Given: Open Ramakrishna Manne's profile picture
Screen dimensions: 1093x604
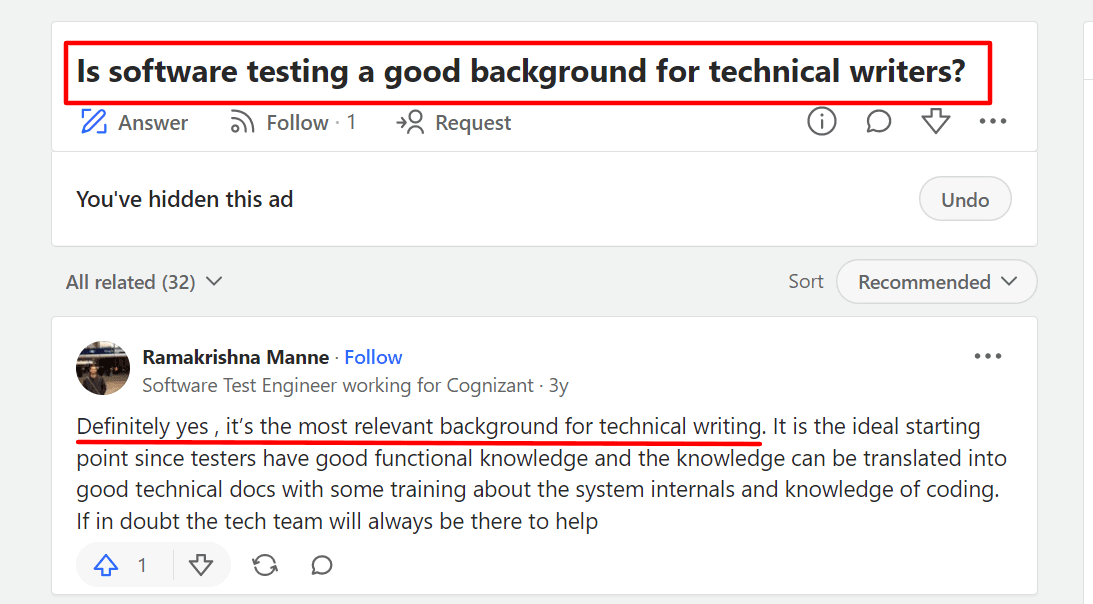Looking at the screenshot, I should point(103,368).
